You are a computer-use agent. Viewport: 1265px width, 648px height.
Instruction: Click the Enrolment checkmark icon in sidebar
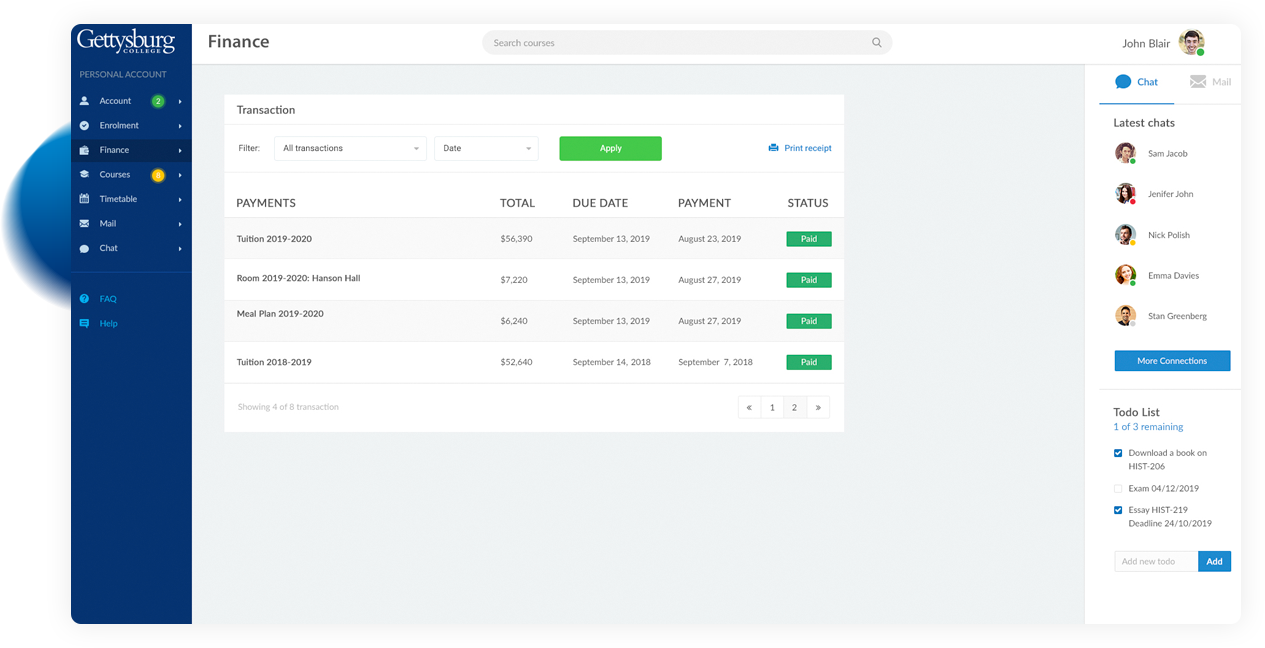(85, 125)
